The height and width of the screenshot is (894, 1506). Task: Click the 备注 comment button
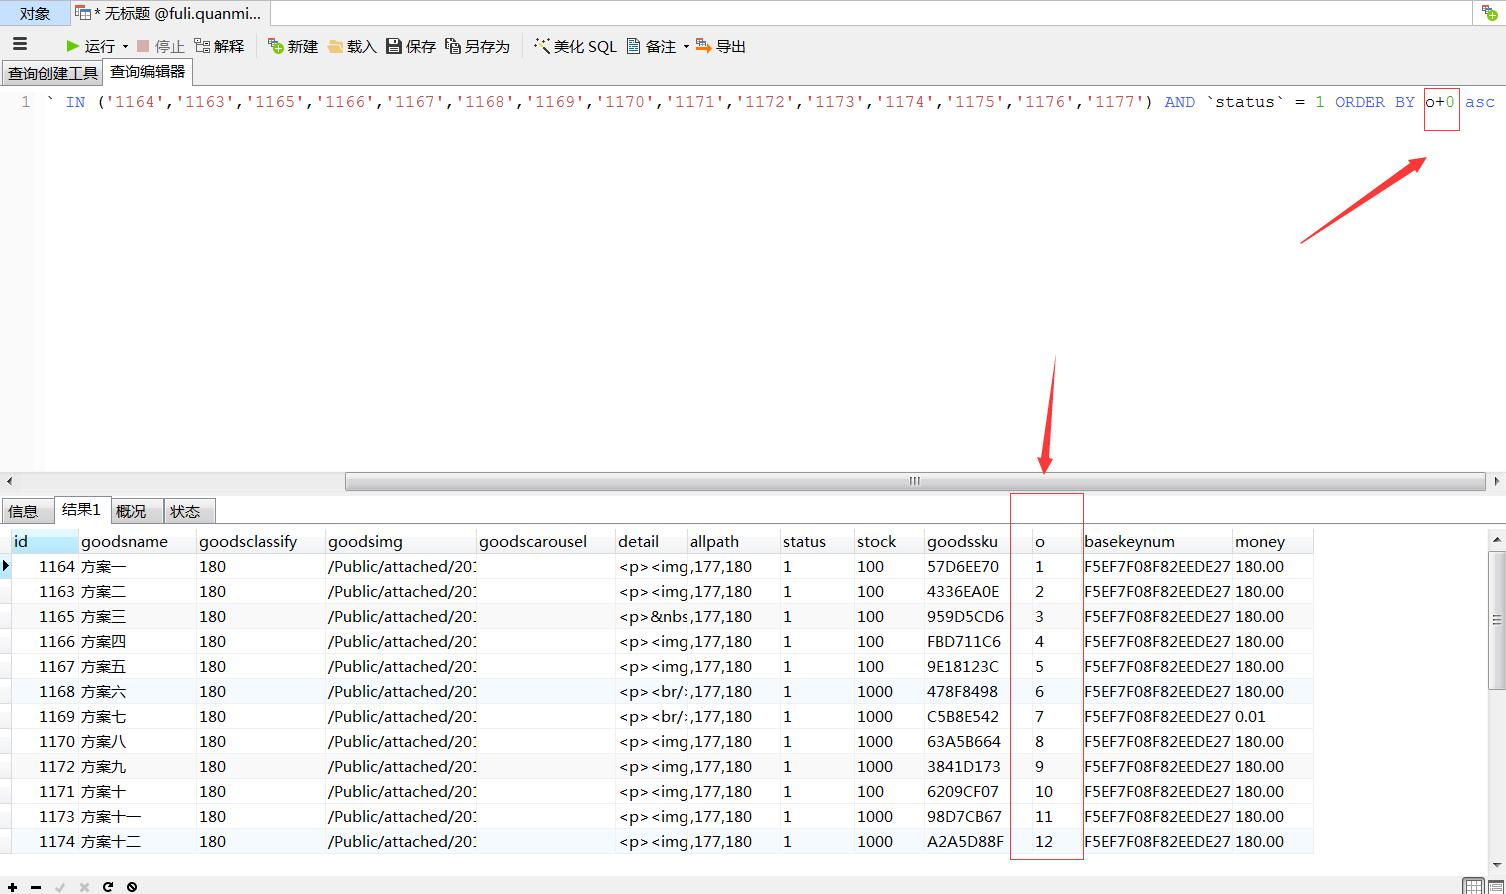coord(652,46)
